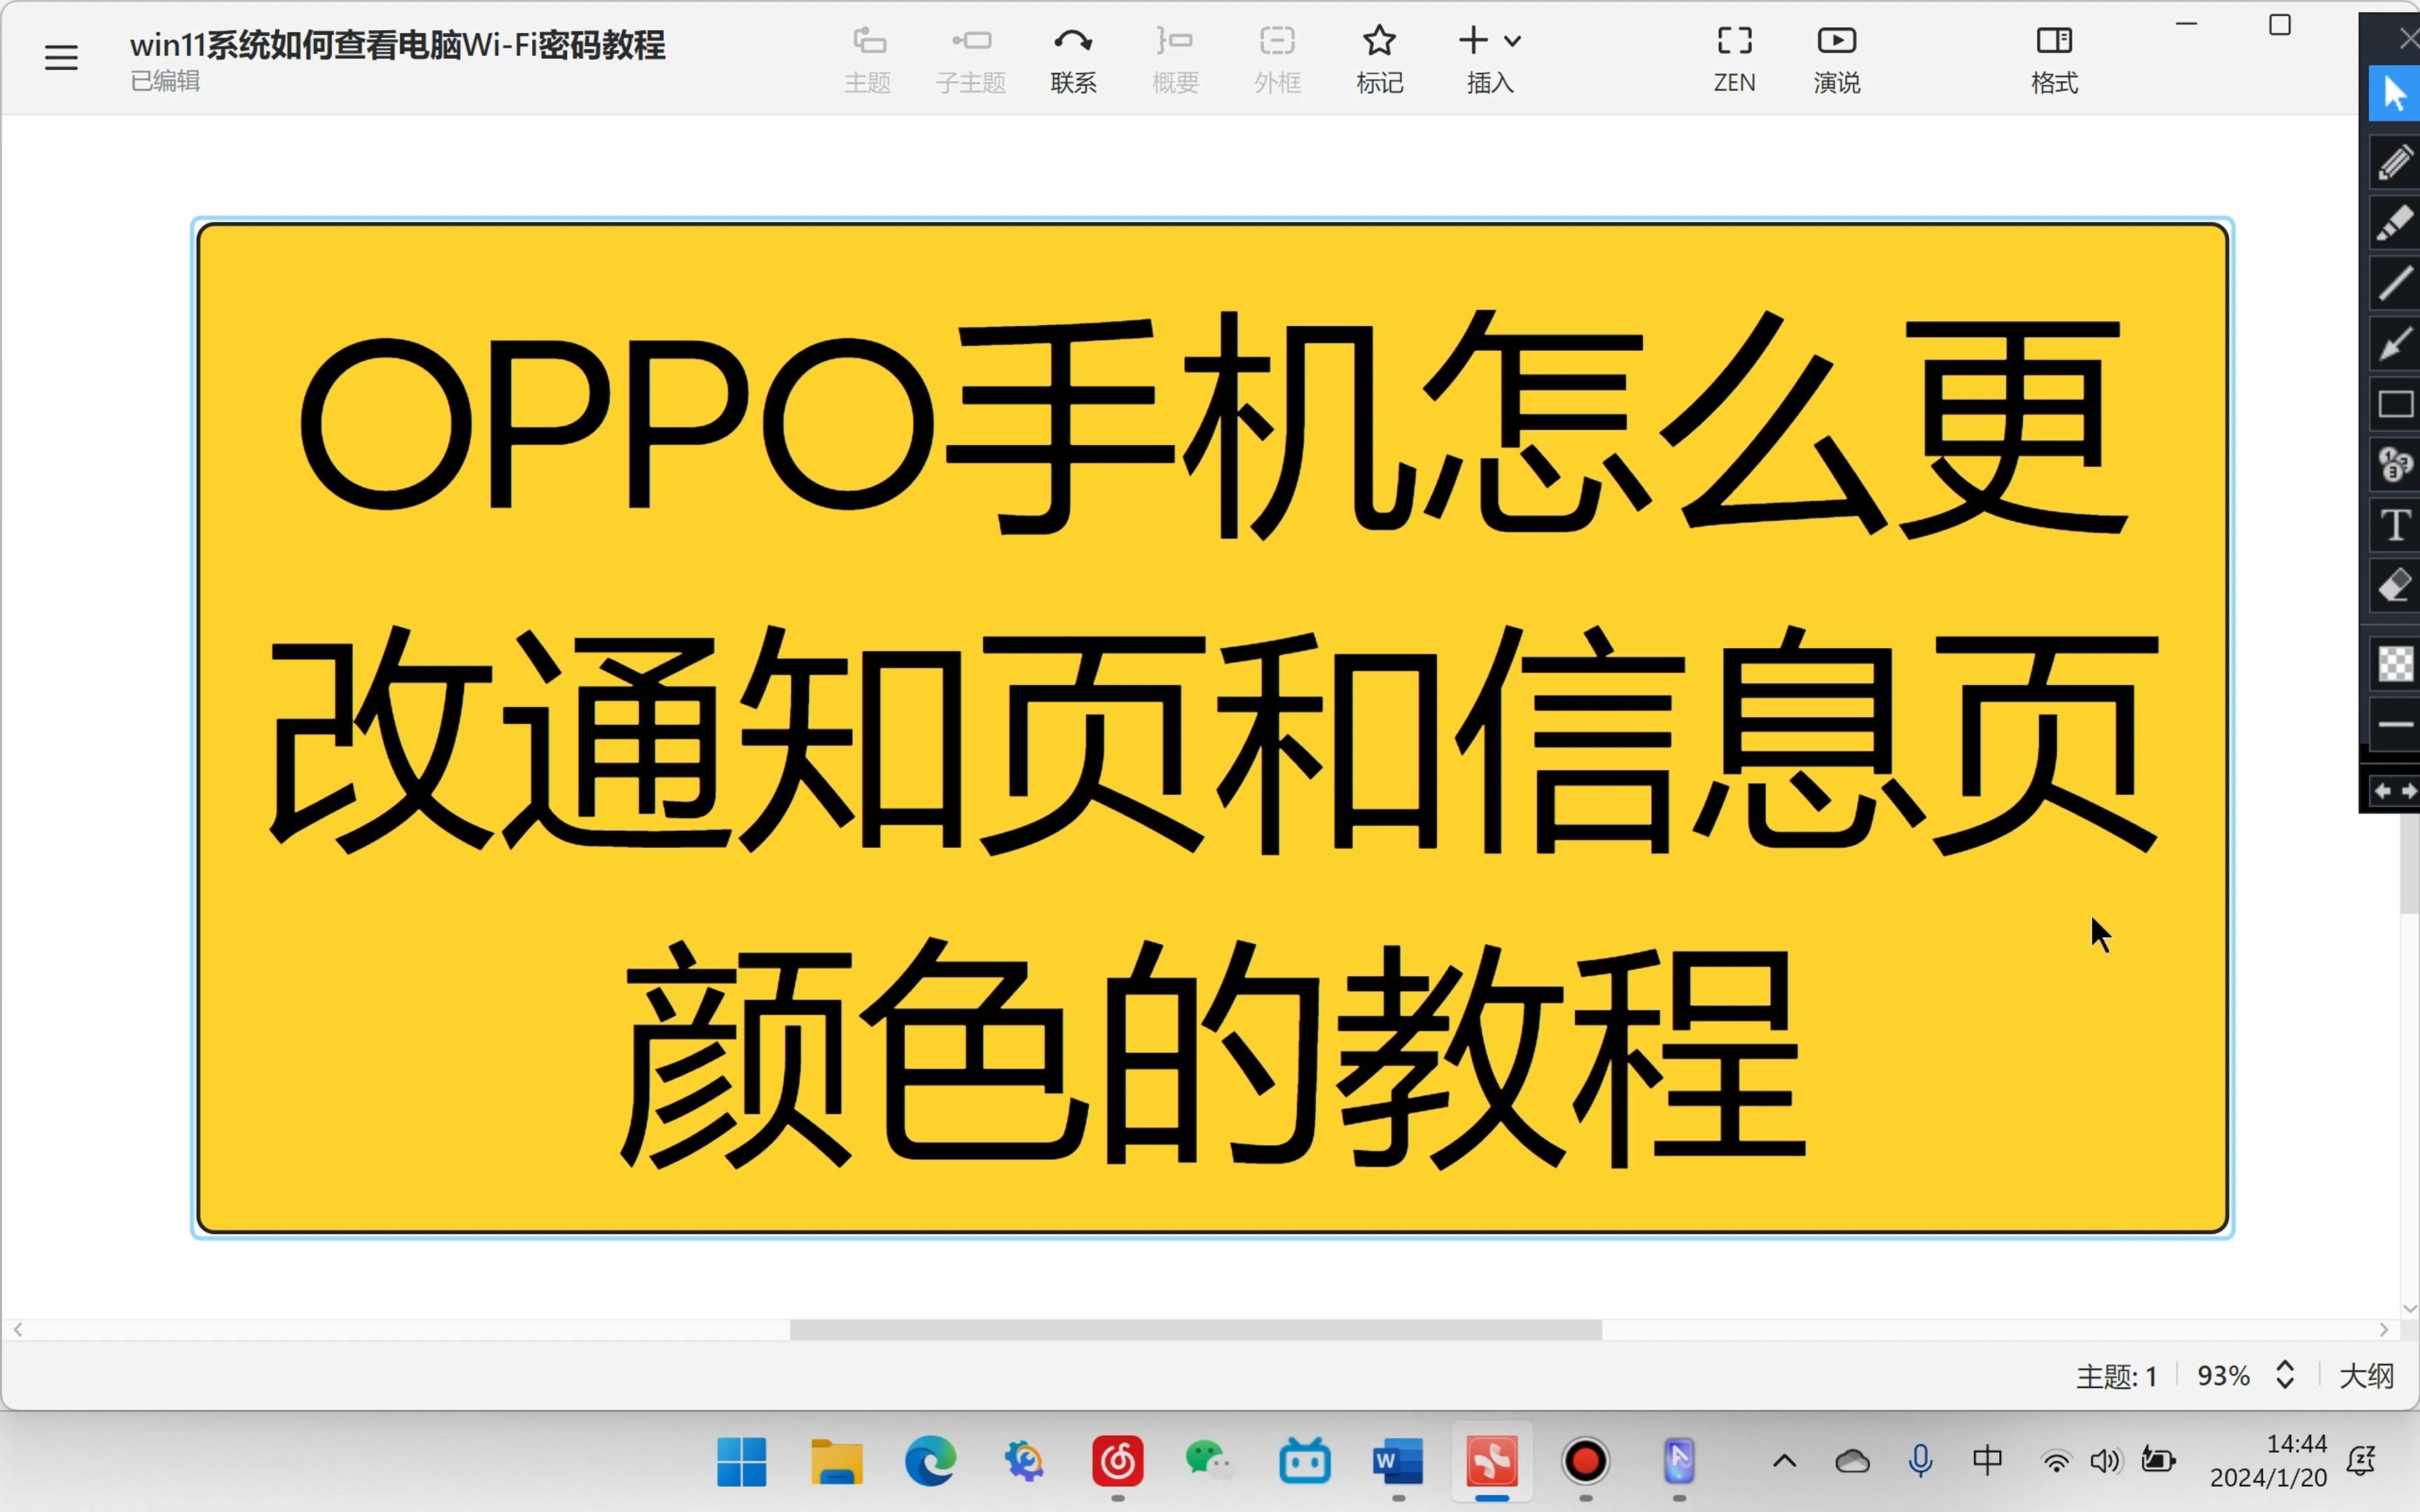The width and height of the screenshot is (2420, 1512).
Task: Click the 主题 (Topic) toolbar button
Action: click(867, 60)
